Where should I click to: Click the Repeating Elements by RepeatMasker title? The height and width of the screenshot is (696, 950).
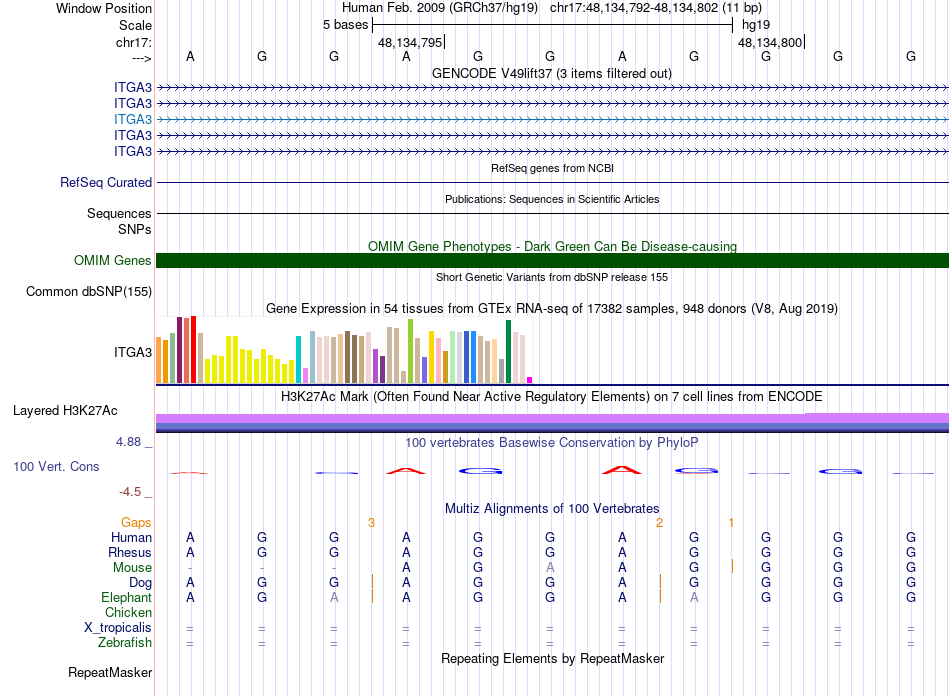[x=552, y=658]
